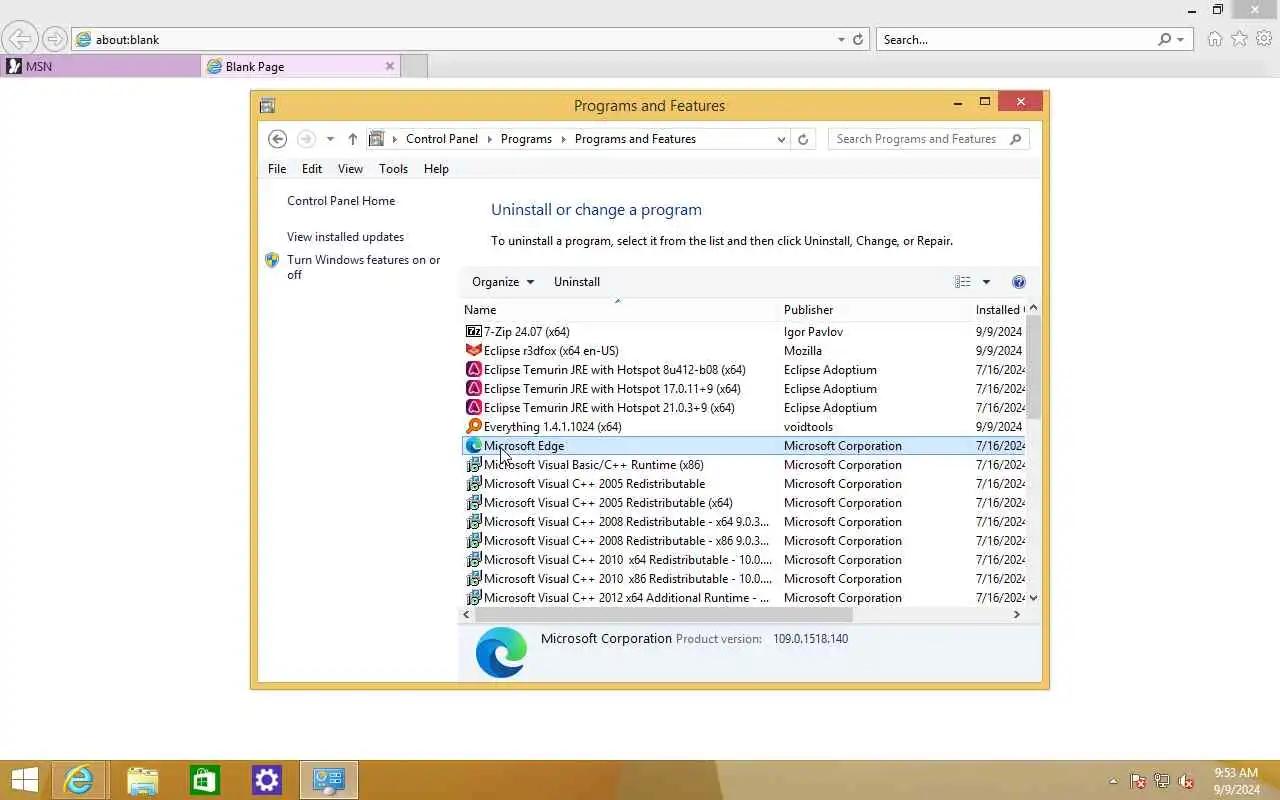This screenshot has height=800, width=1280.
Task: Click the Temurin JRE 8u412-b08 icon
Action: click(474, 369)
